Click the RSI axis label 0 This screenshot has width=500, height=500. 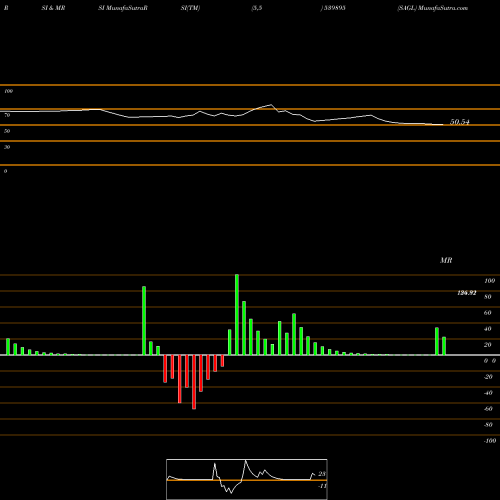coord(5,171)
